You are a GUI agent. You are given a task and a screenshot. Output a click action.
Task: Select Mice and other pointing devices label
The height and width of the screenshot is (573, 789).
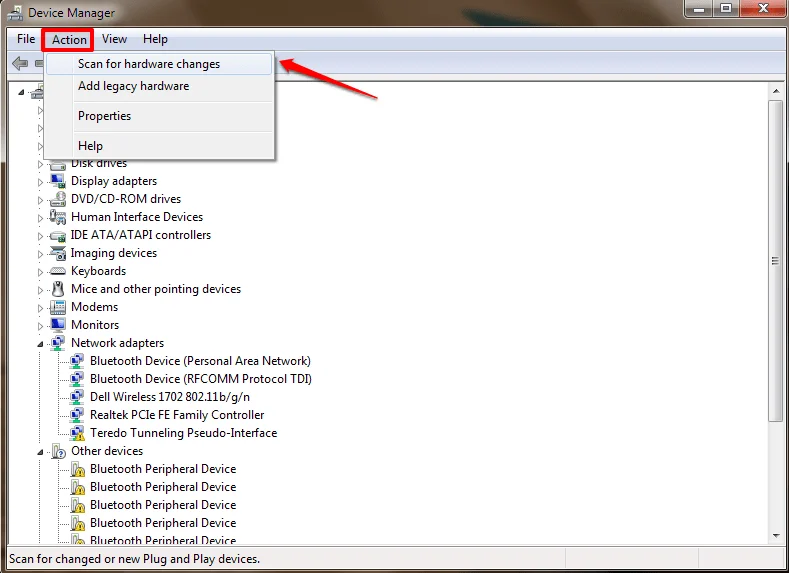click(x=156, y=289)
